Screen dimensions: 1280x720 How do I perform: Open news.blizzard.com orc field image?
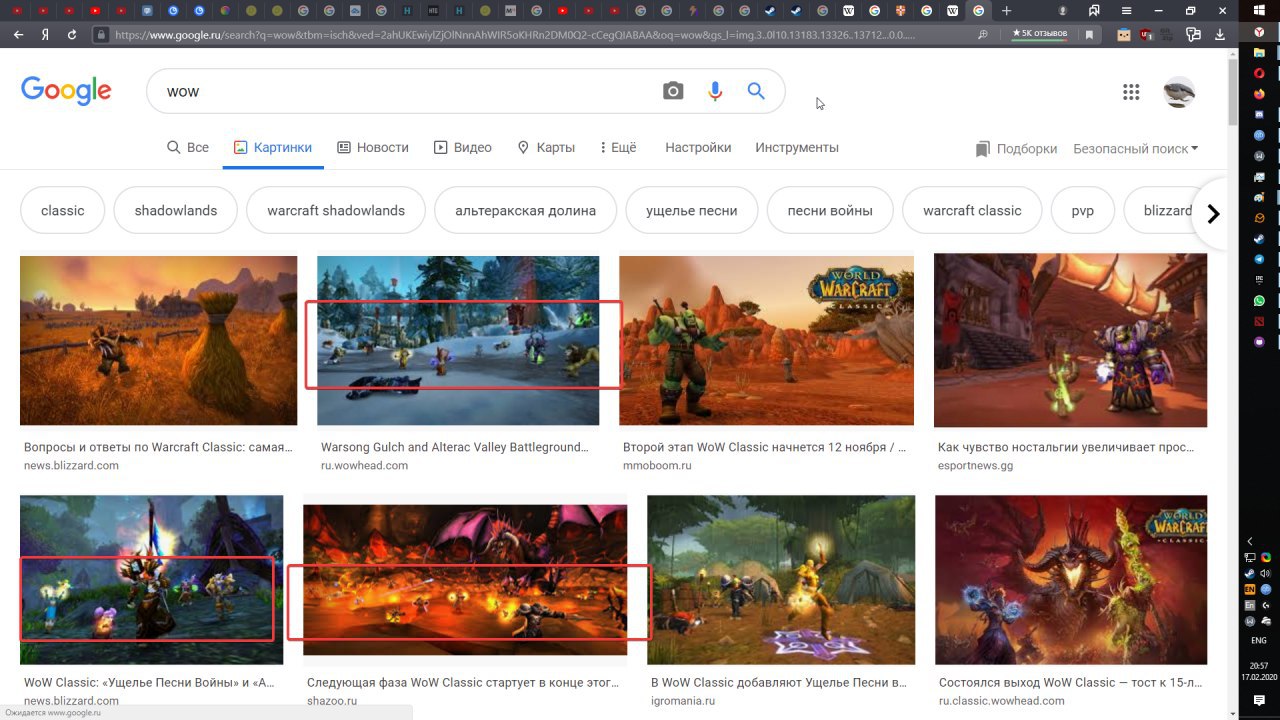[159, 340]
